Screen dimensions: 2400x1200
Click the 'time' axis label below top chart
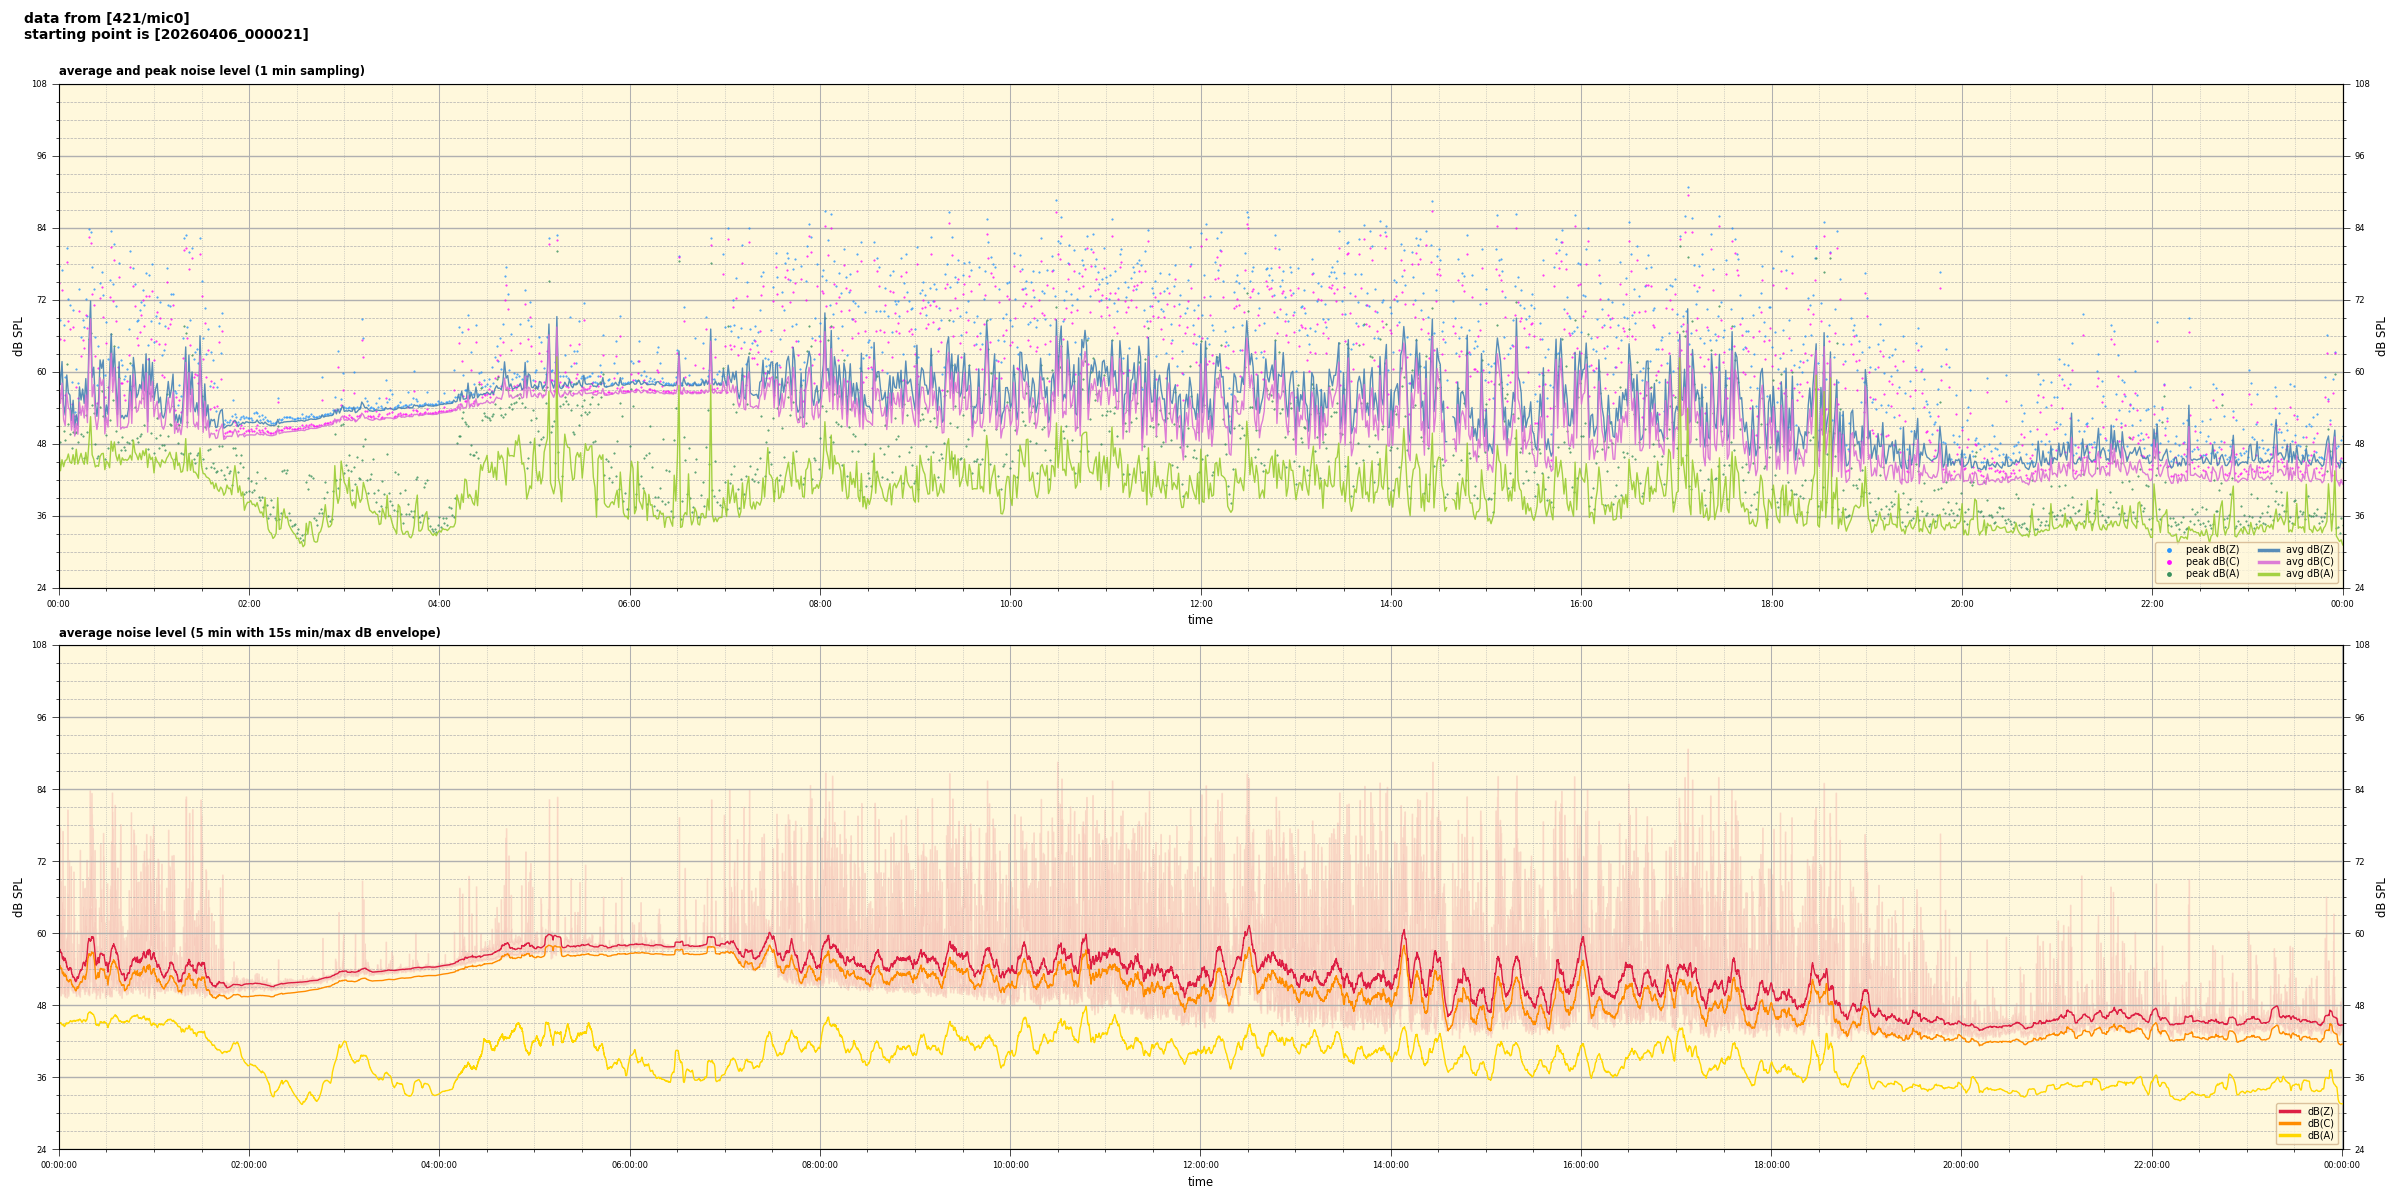tap(1200, 620)
